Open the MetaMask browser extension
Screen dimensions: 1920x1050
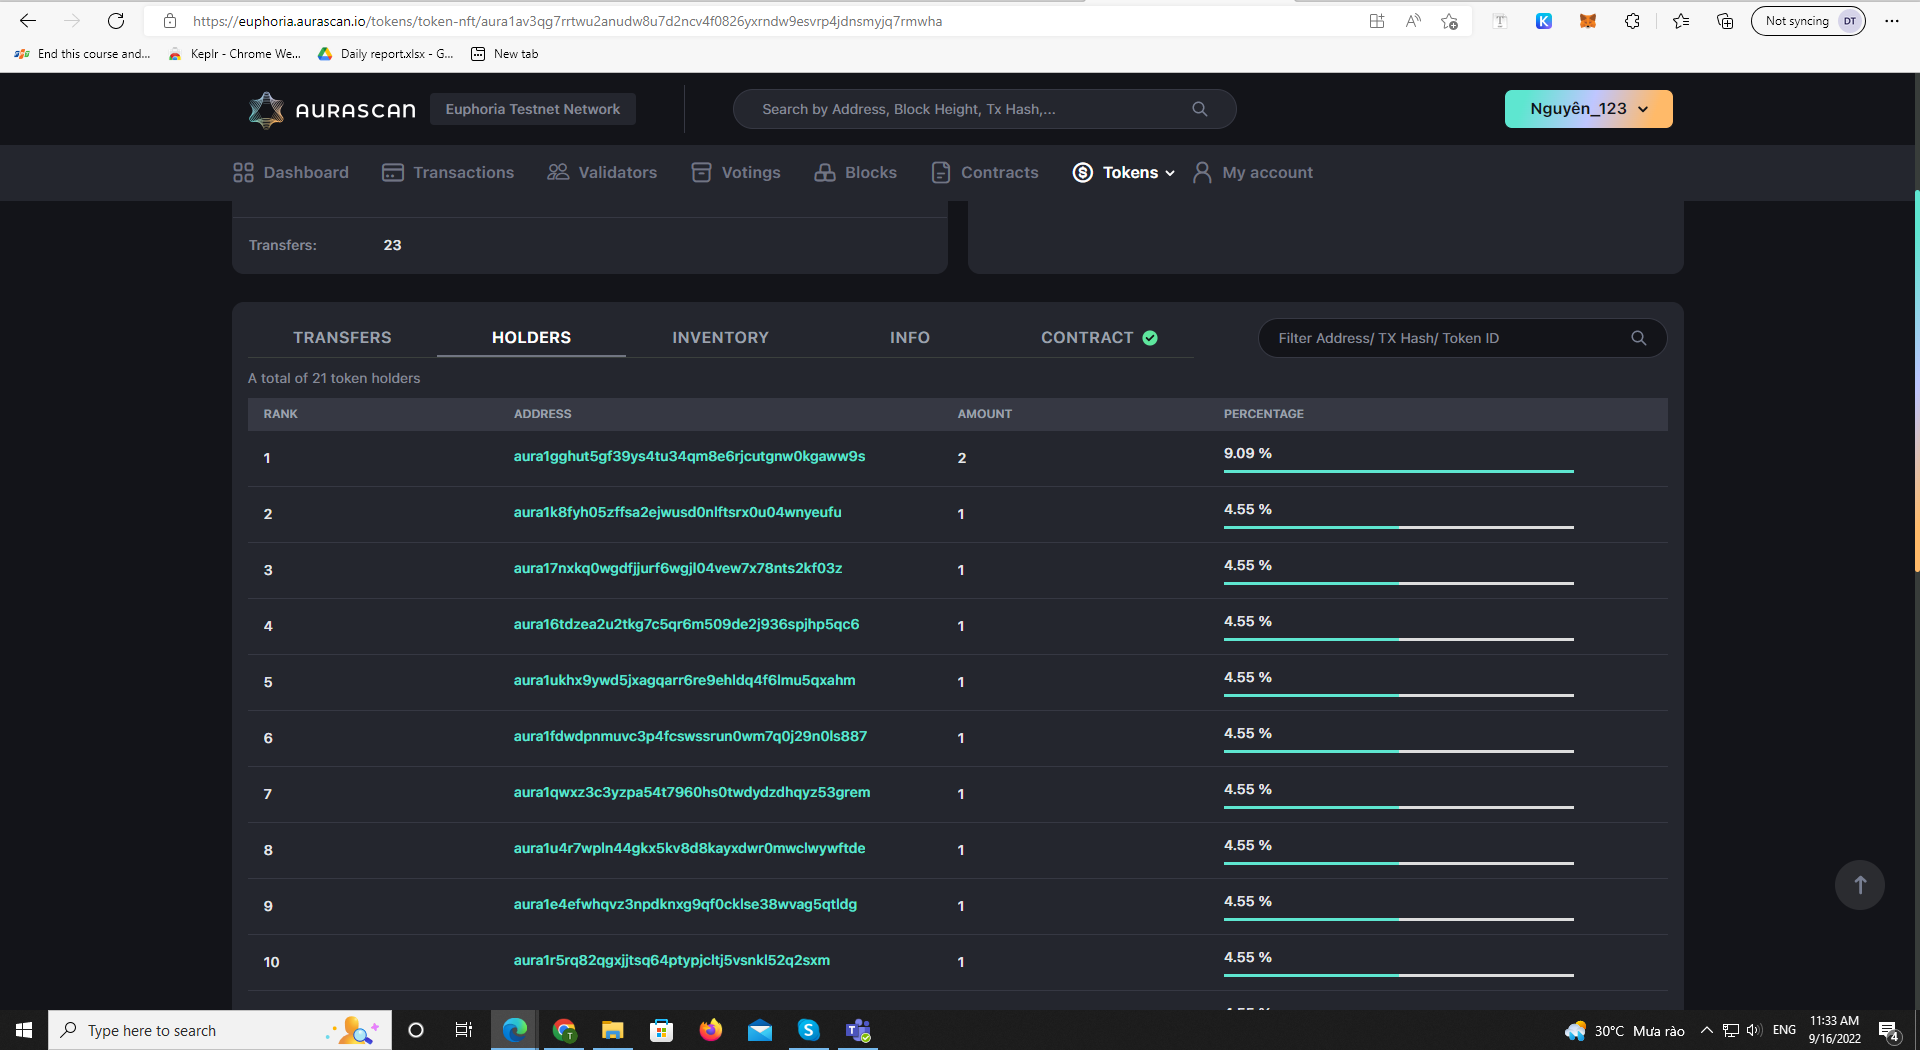point(1588,21)
